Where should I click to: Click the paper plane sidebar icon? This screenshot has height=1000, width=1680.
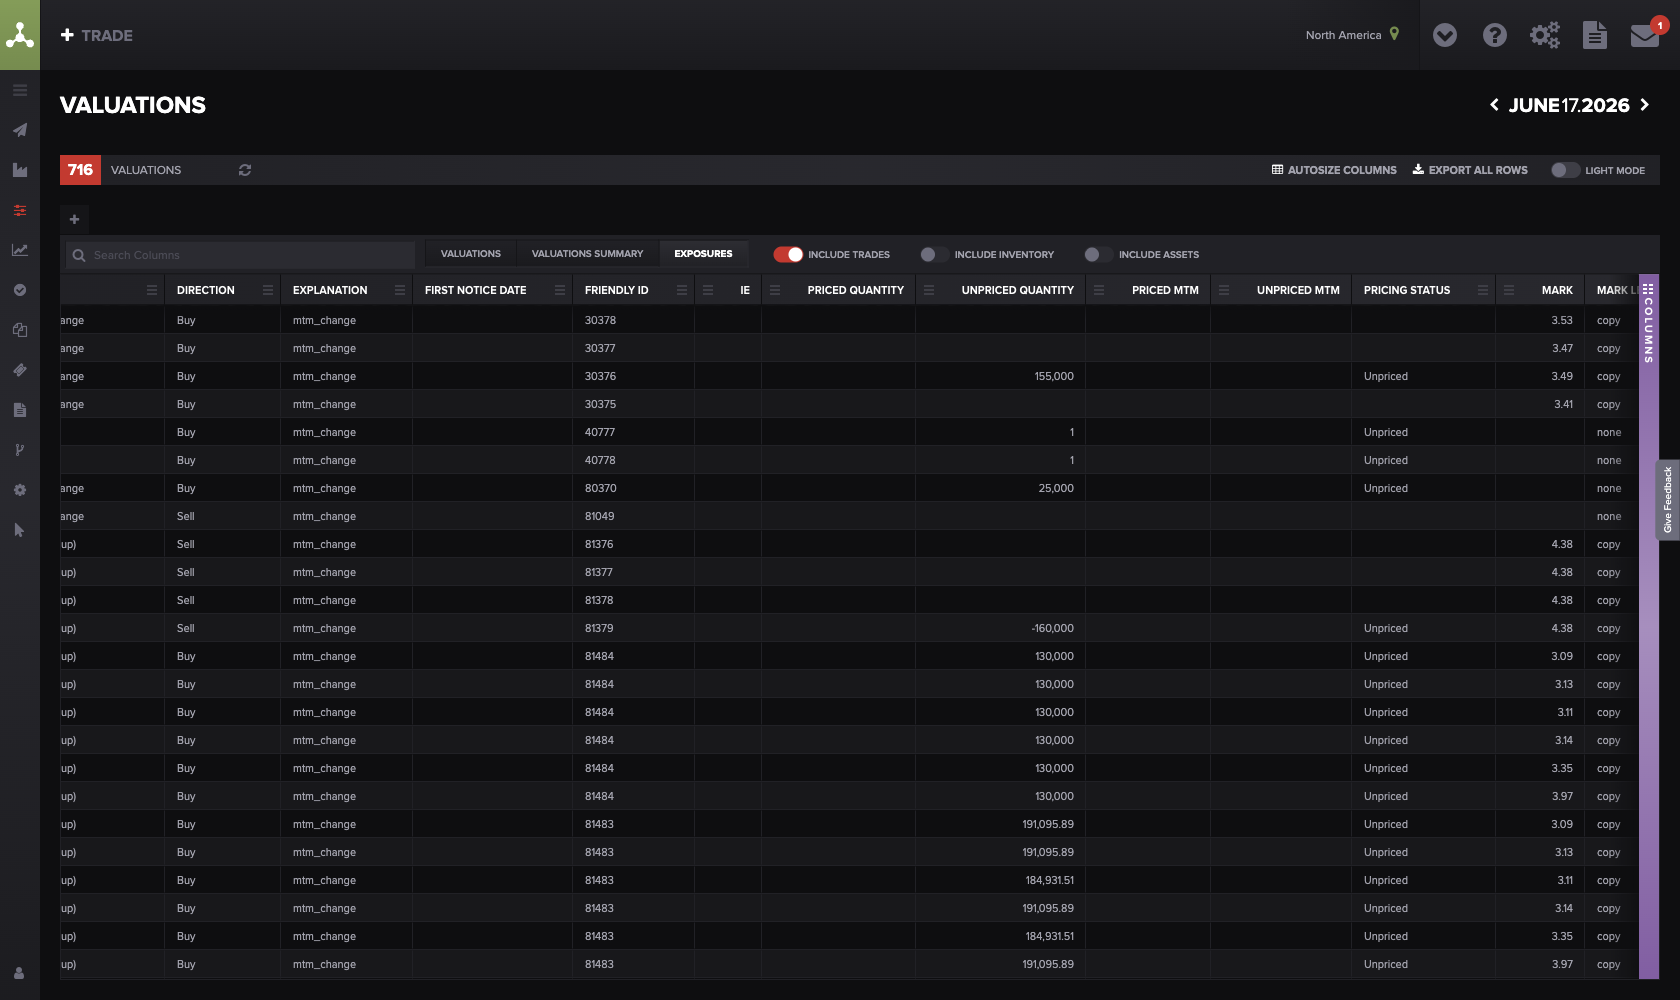tap(20, 130)
